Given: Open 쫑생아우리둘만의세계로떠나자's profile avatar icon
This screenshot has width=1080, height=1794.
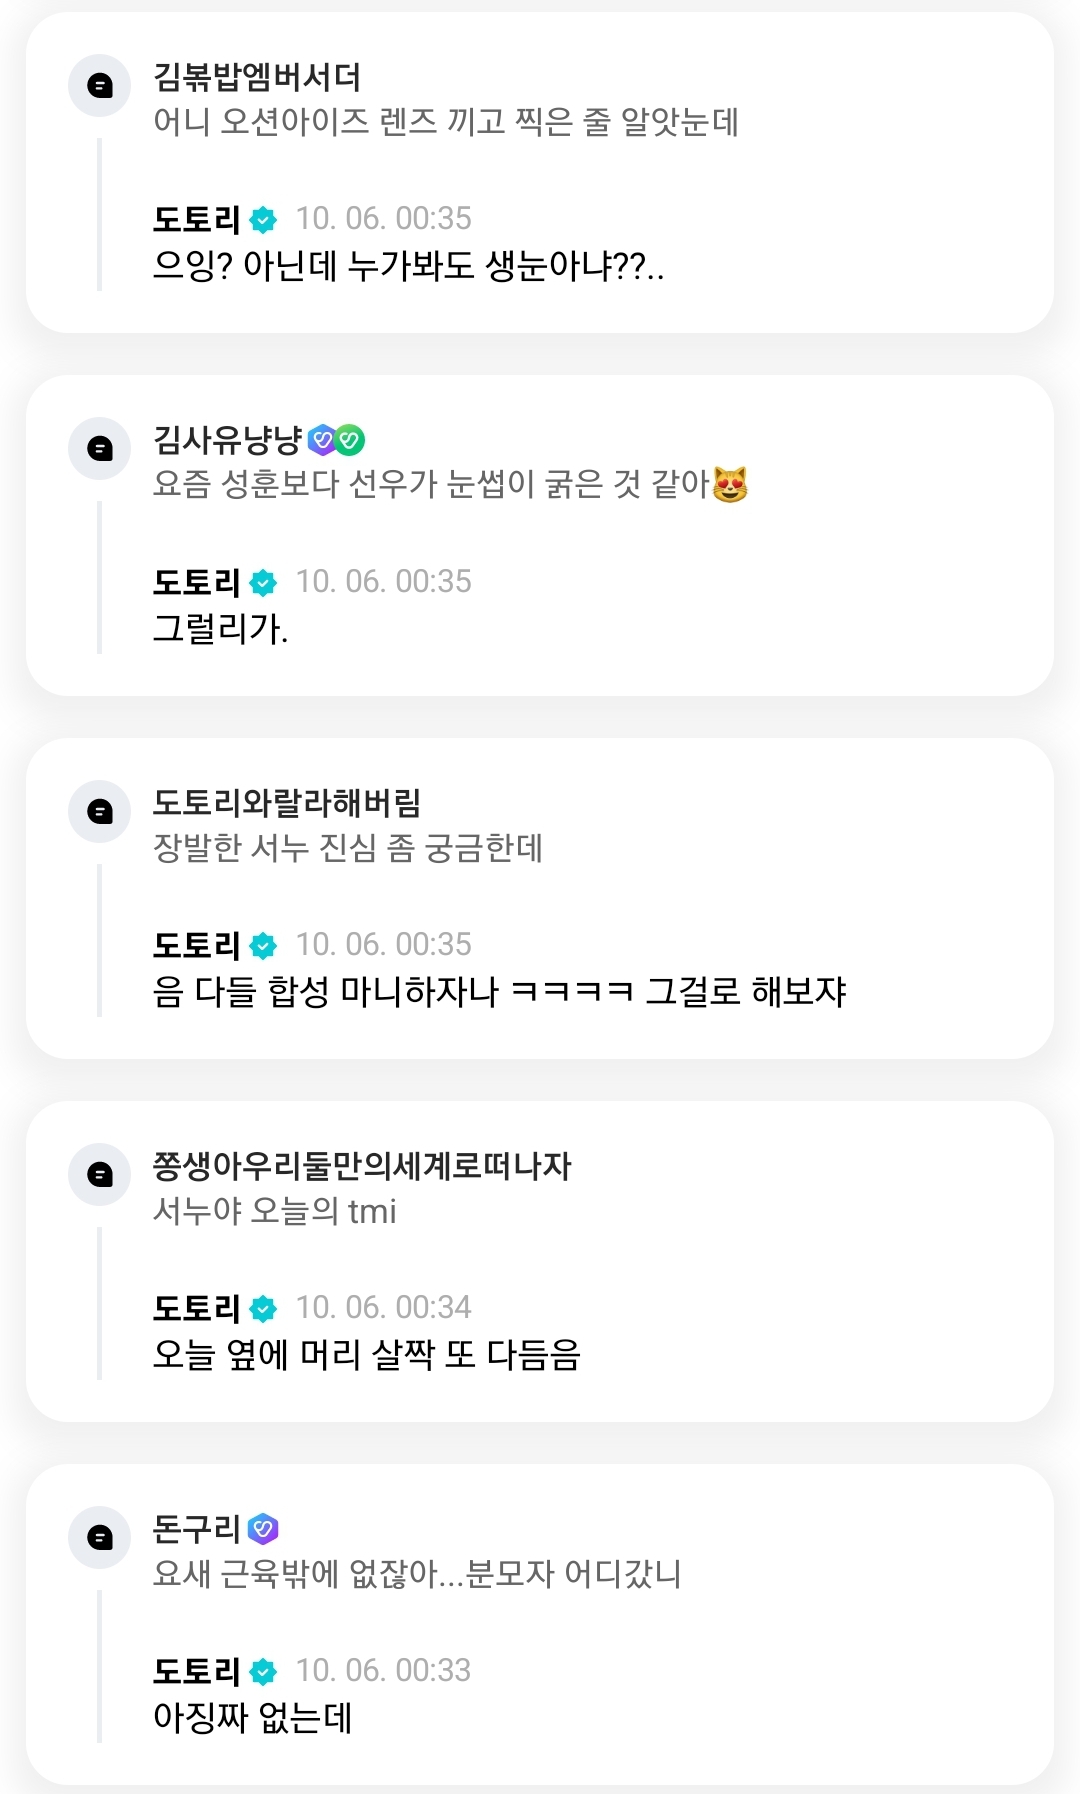Looking at the screenshot, I should (x=100, y=1175).
